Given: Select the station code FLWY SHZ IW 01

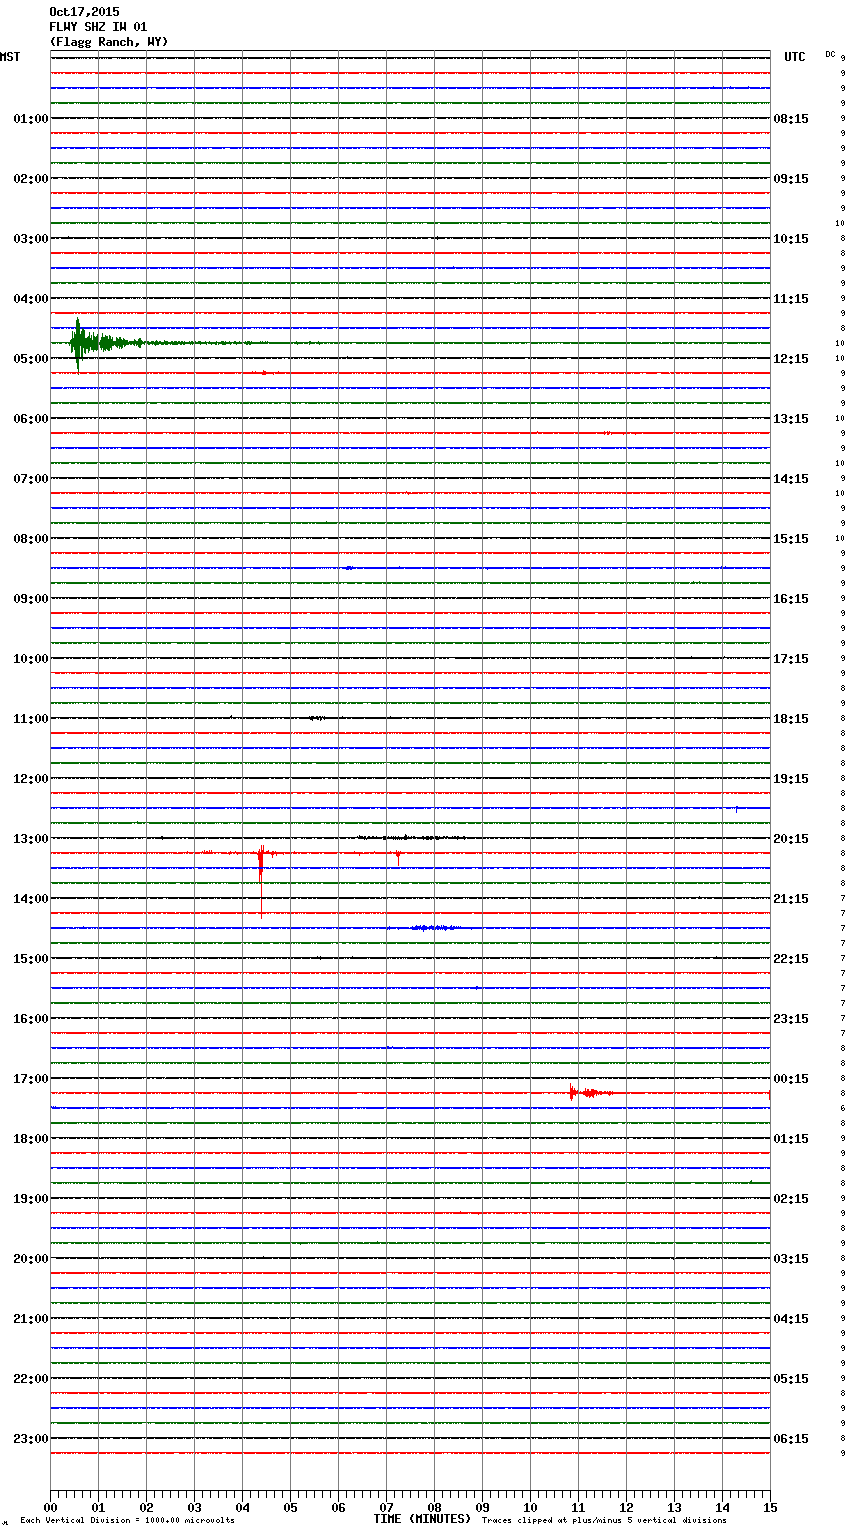Looking at the screenshot, I should coord(98,27).
